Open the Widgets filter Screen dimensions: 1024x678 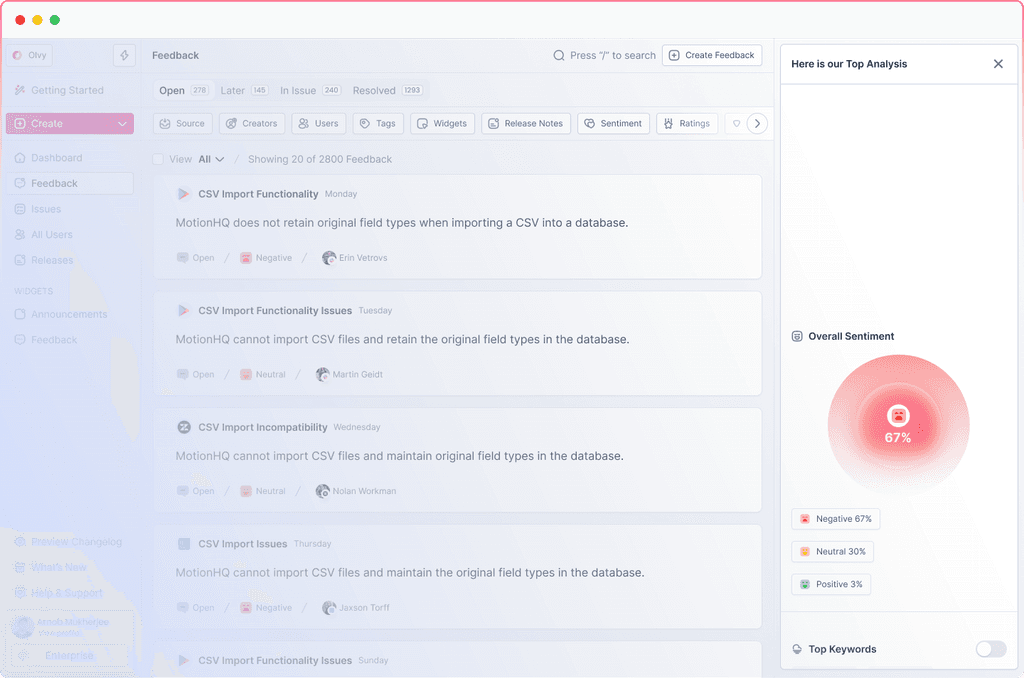click(443, 123)
